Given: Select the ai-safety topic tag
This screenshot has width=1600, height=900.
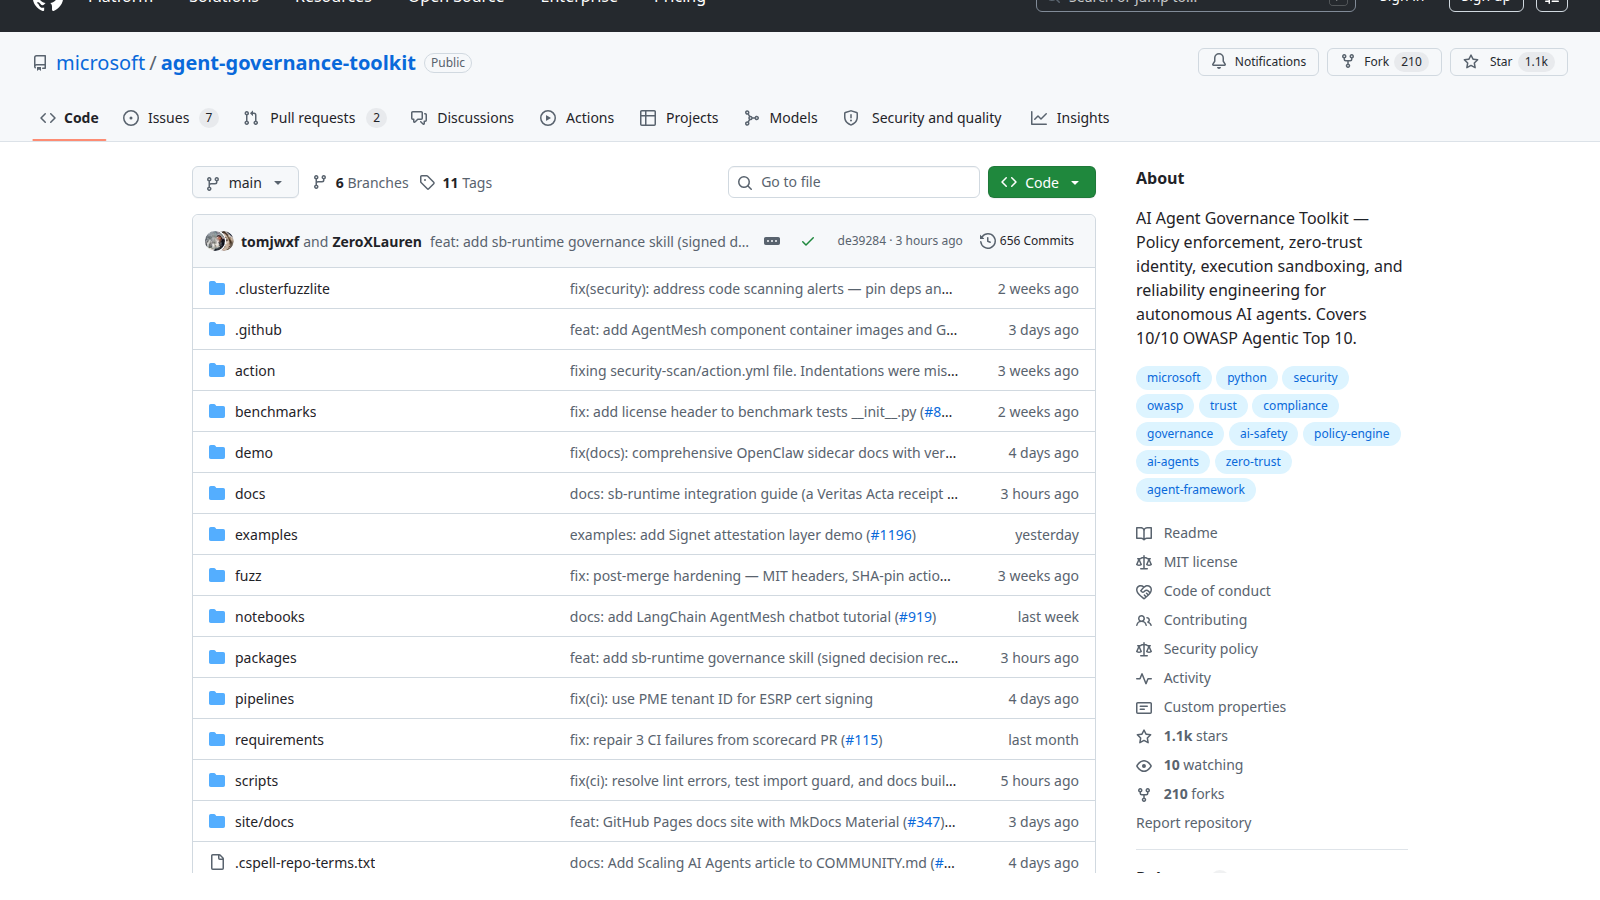Looking at the screenshot, I should (1264, 434).
